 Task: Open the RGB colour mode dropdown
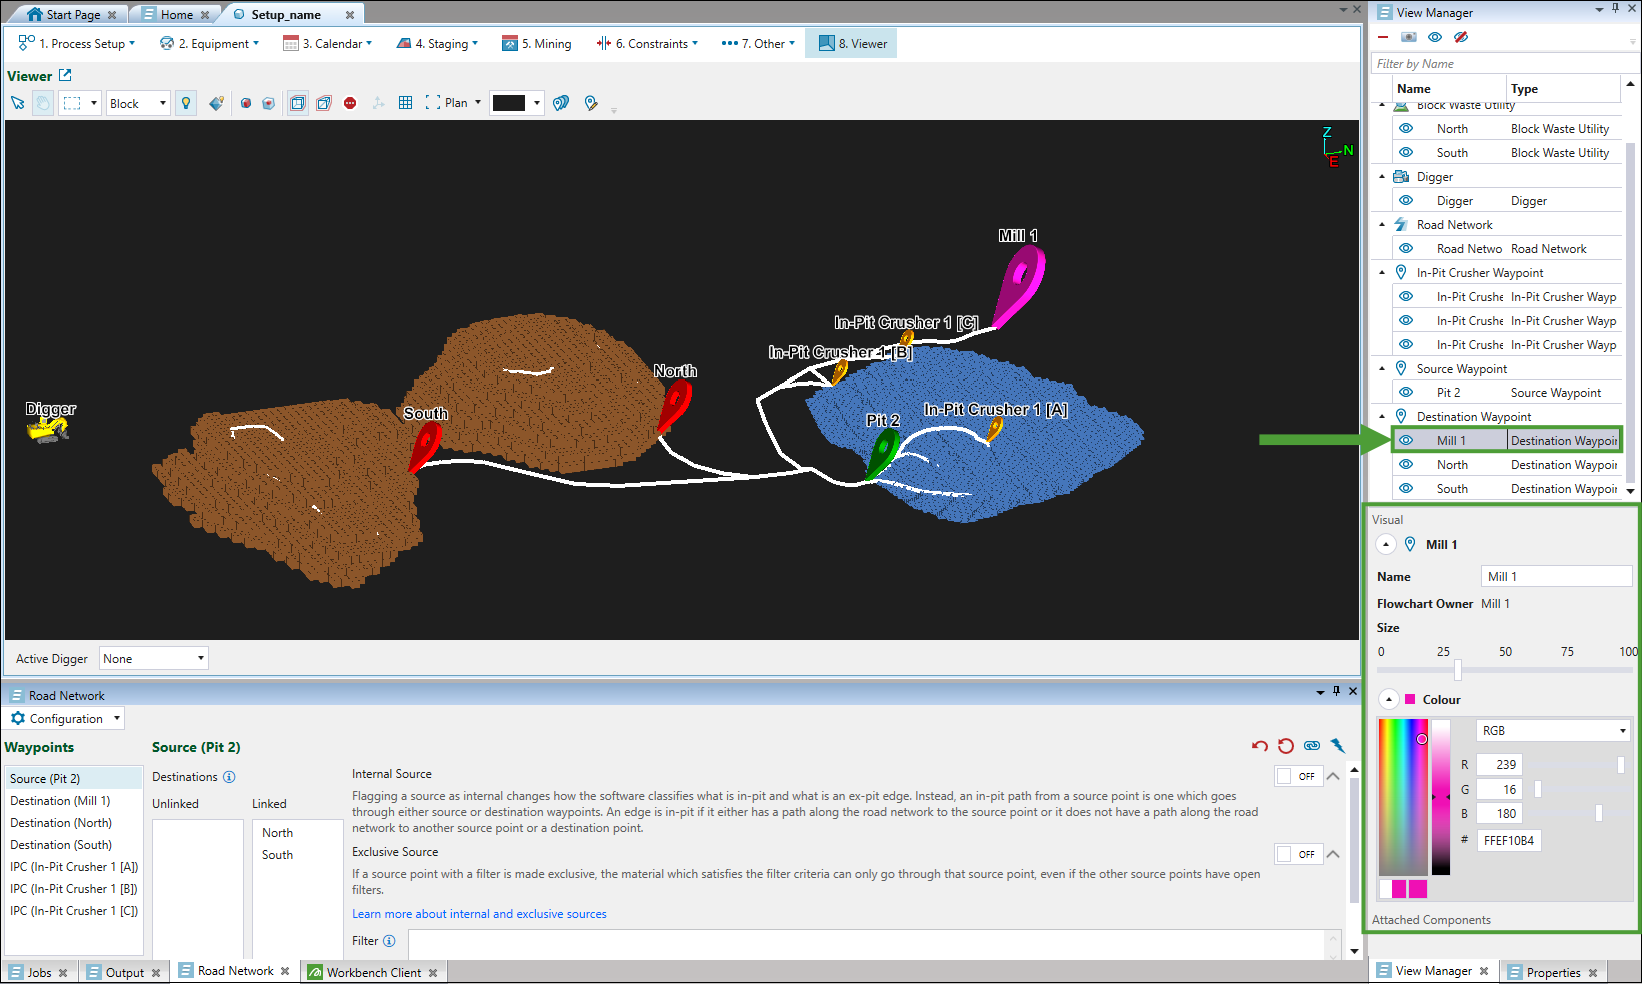1553,731
